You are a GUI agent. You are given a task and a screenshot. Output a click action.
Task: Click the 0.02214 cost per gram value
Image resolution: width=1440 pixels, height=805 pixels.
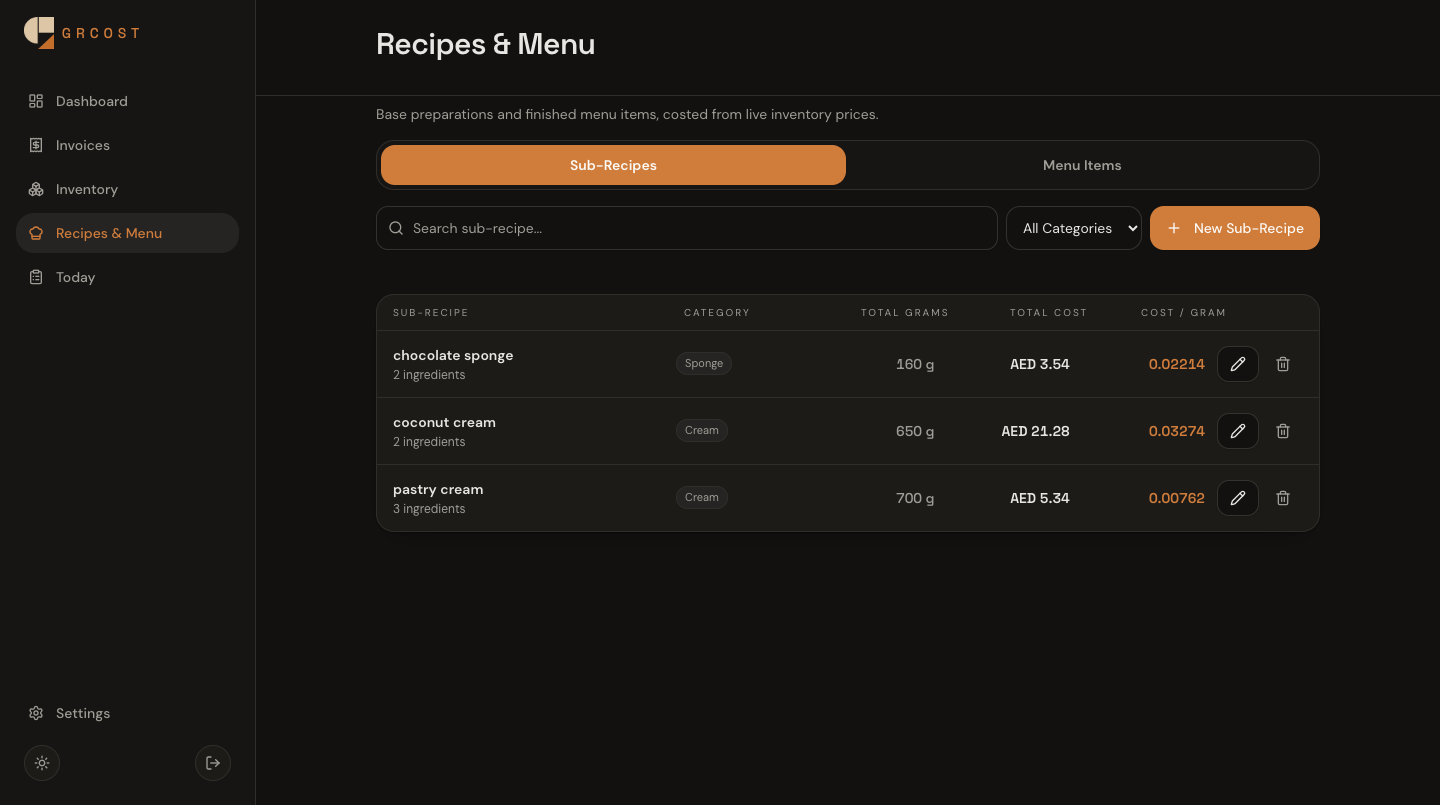coord(1177,364)
